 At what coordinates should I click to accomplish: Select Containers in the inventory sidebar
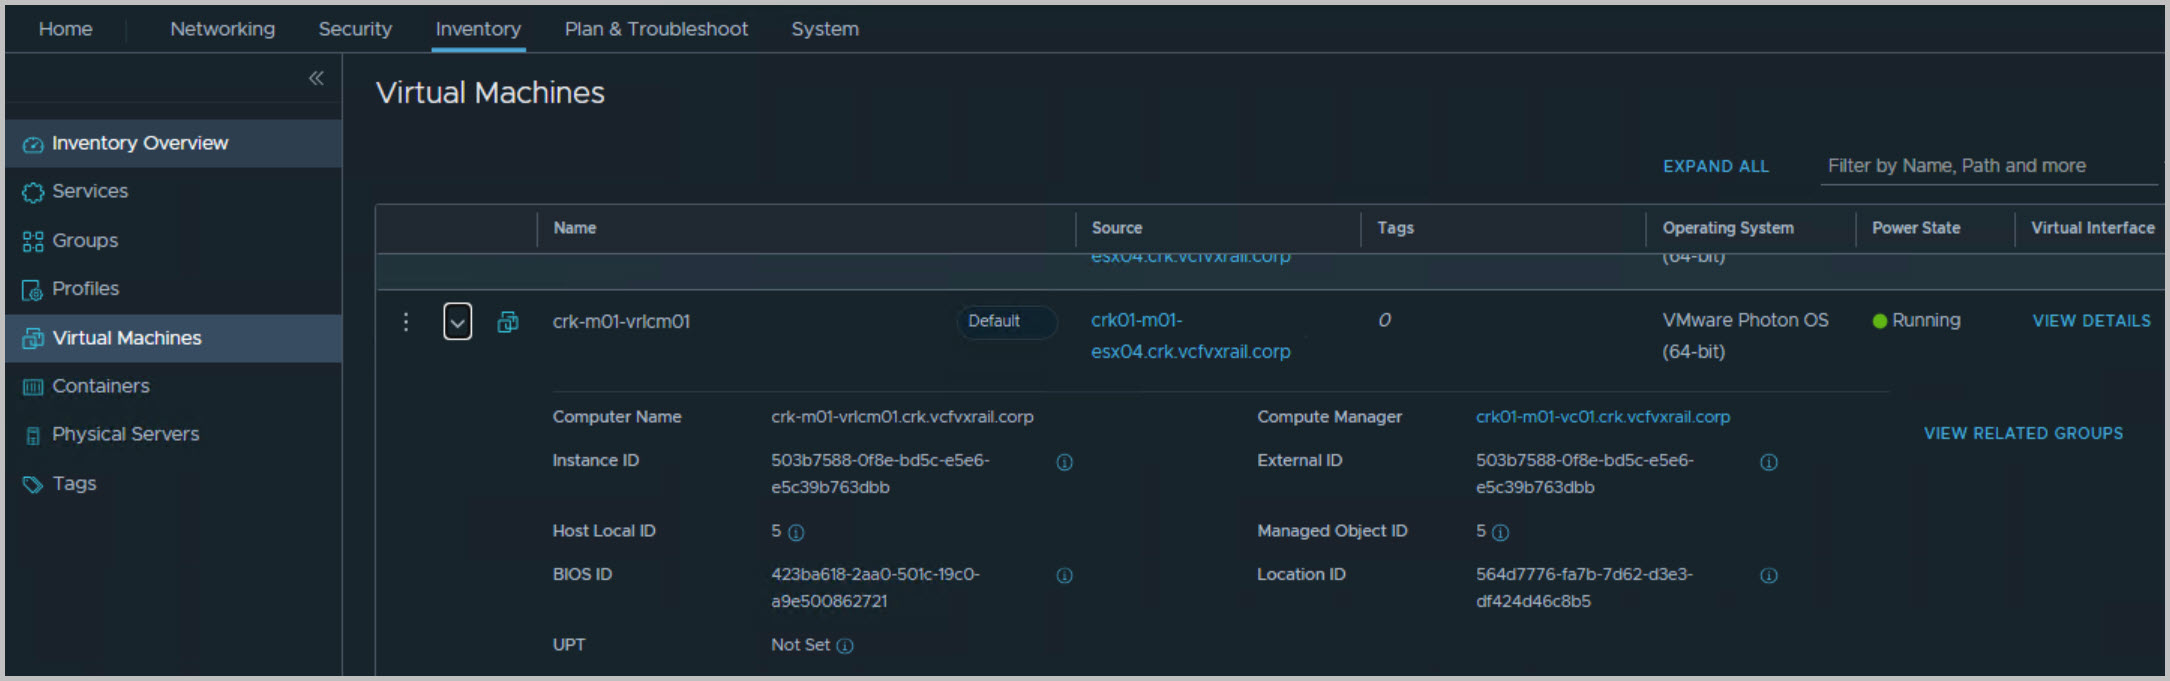[100, 386]
